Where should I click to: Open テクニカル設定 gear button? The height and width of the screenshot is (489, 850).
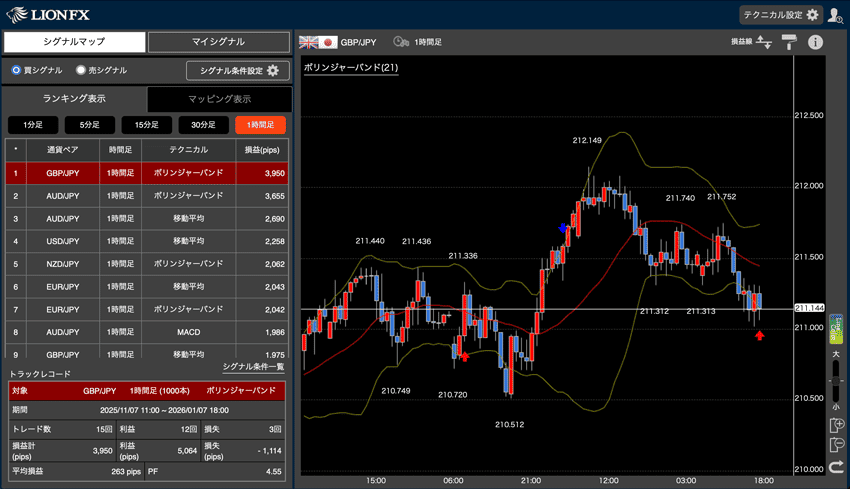click(781, 15)
